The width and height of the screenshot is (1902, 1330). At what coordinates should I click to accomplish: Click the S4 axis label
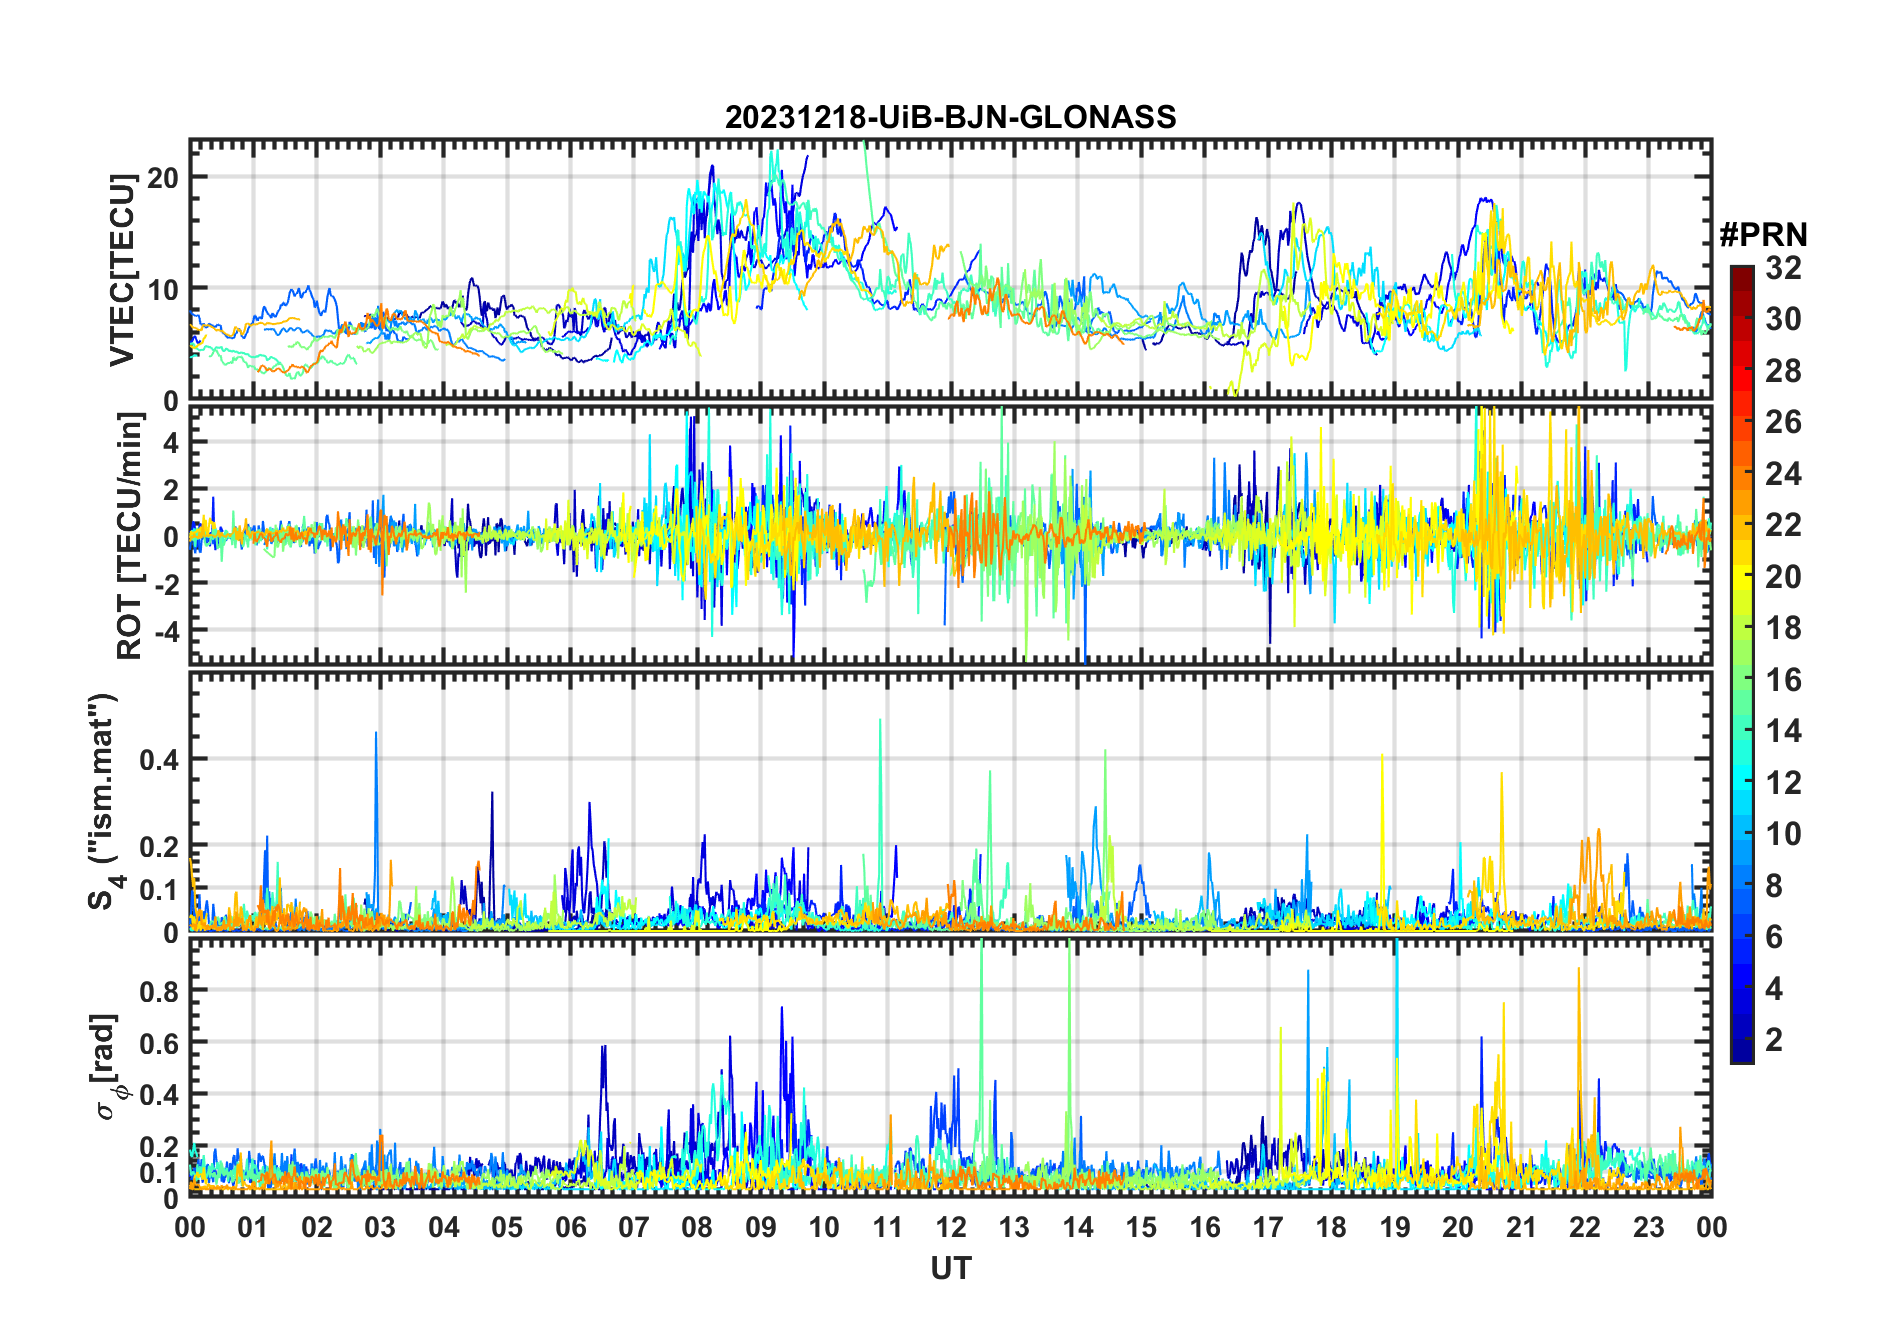[104, 801]
